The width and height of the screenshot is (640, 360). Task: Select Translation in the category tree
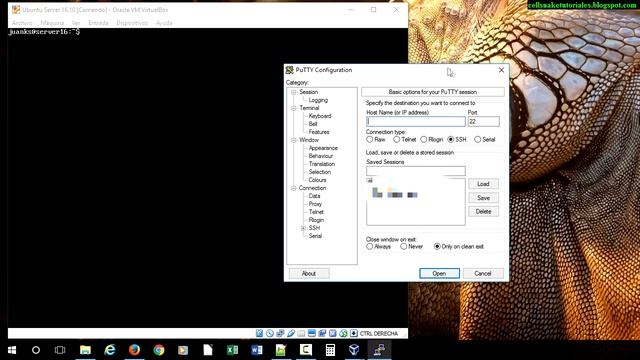322,164
